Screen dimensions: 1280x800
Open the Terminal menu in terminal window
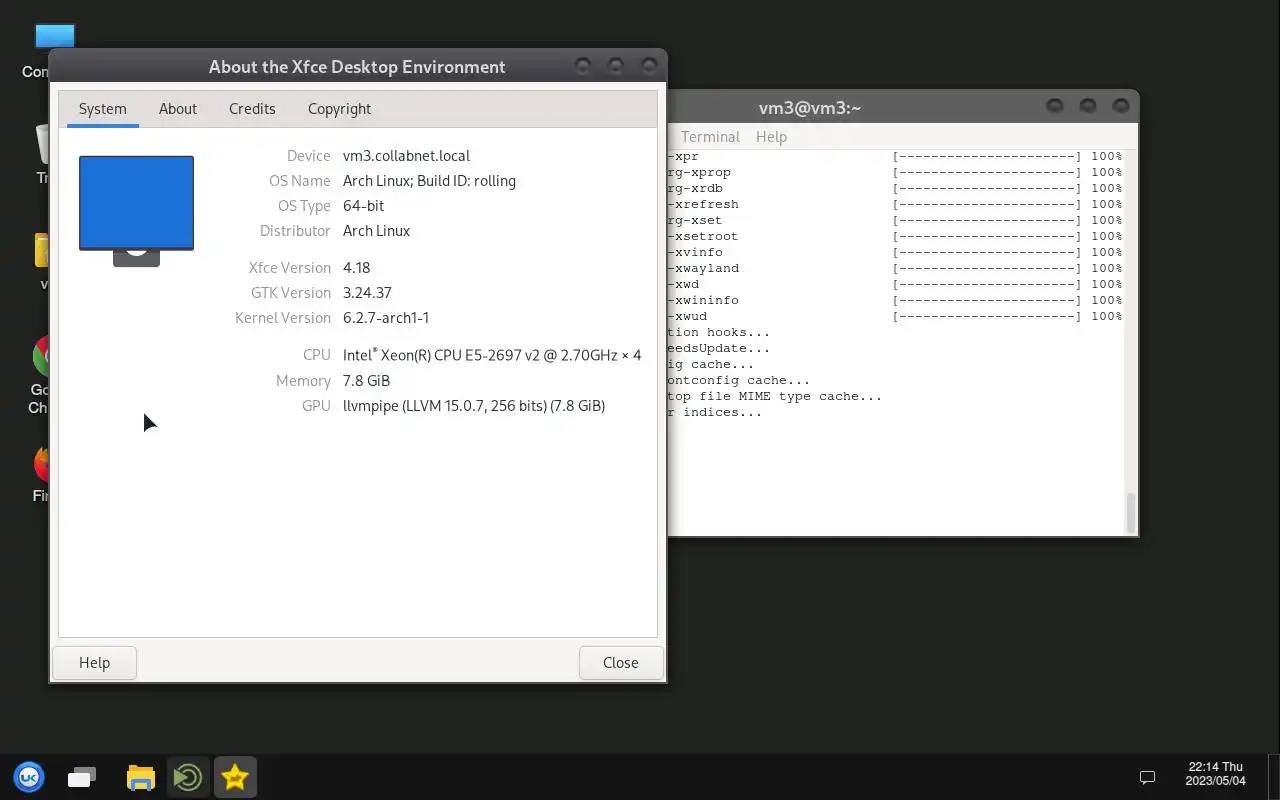[710, 137]
